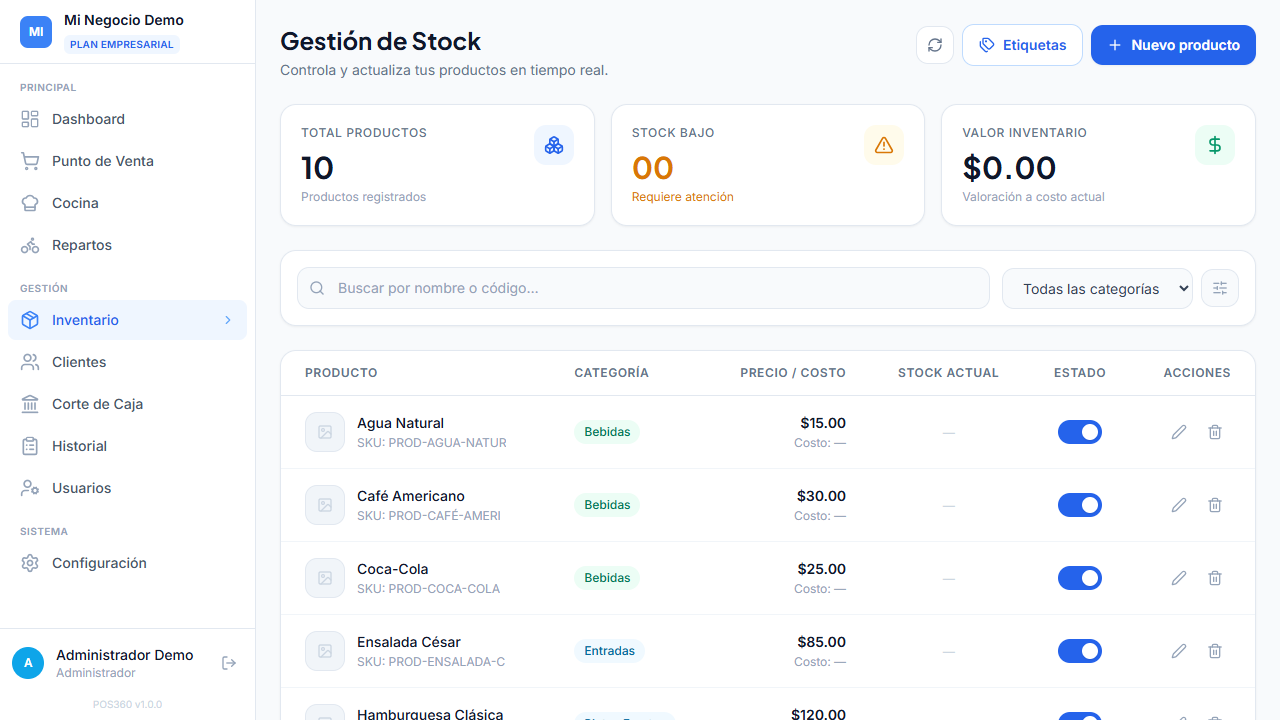Click the $30.00 price of Café Americano
This screenshot has height=720, width=1280.
point(821,496)
